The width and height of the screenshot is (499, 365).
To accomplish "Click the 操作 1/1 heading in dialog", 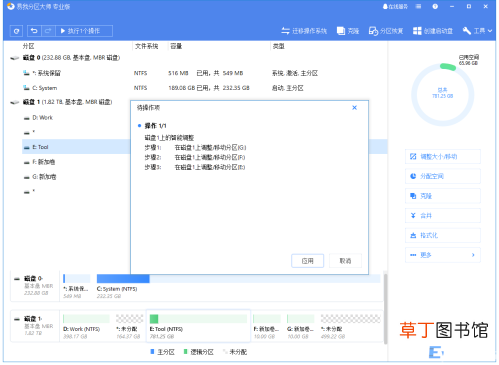I will 155,126.
